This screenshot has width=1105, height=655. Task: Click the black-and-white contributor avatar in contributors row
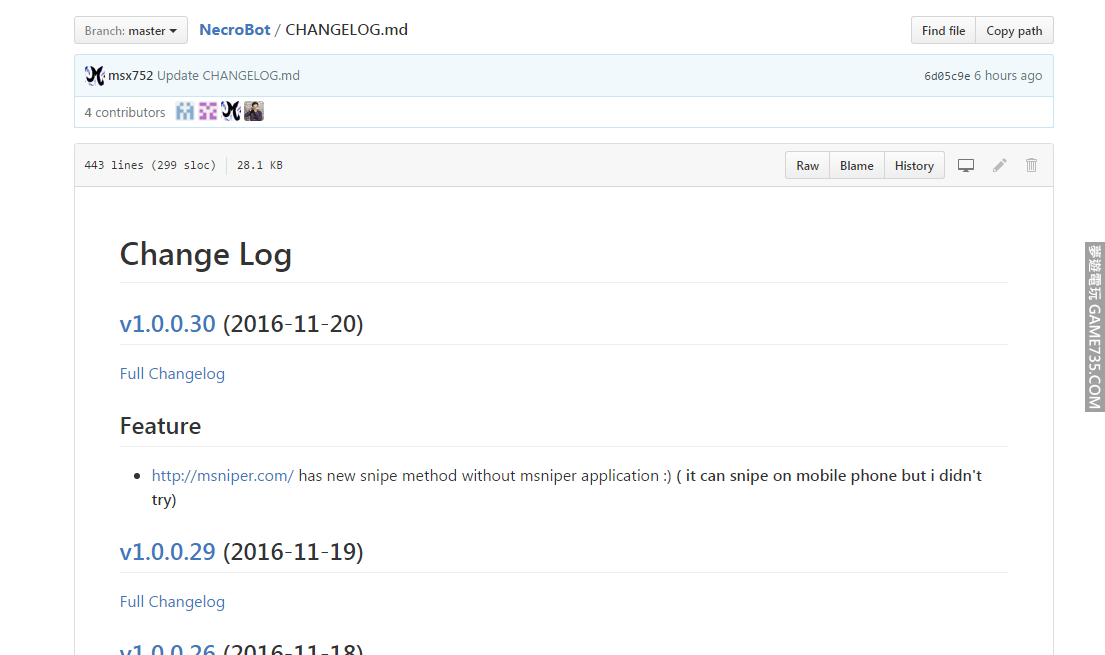[231, 112]
